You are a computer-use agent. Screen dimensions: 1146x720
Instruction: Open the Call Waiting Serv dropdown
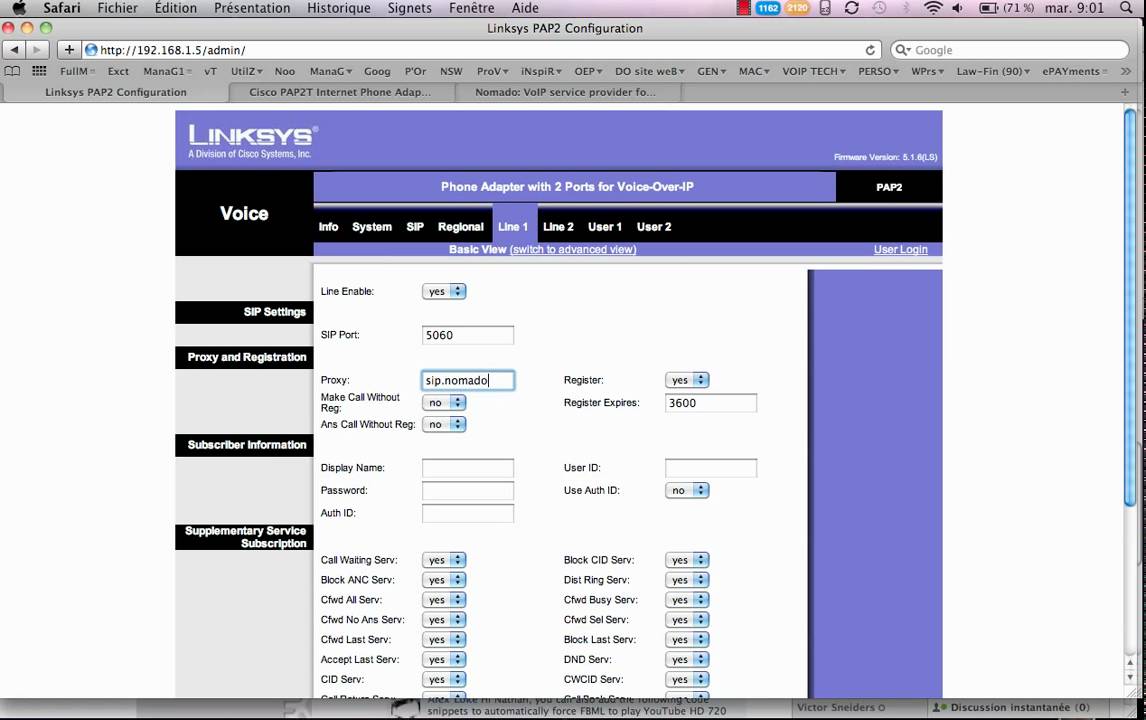point(444,560)
